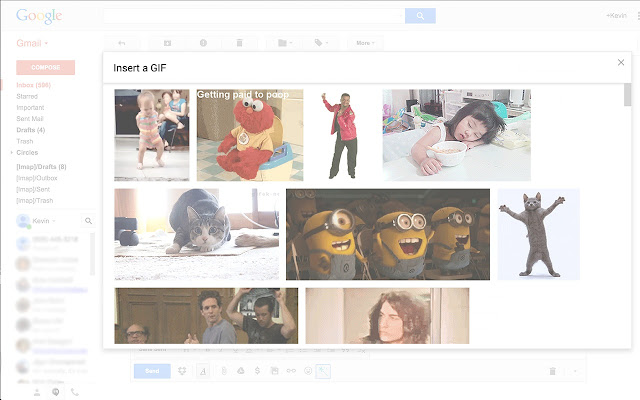Viewport: 640px width, 400px height.
Task: Open the Gmail product dropdown
Action: pos(32,43)
